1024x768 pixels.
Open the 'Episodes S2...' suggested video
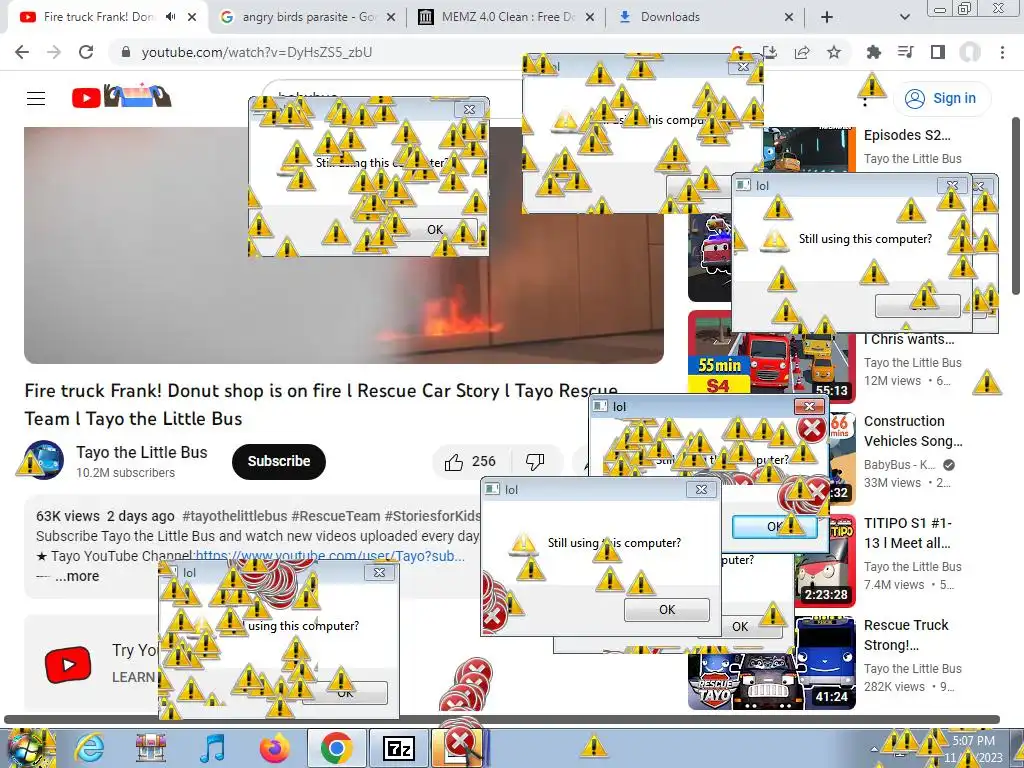point(907,135)
